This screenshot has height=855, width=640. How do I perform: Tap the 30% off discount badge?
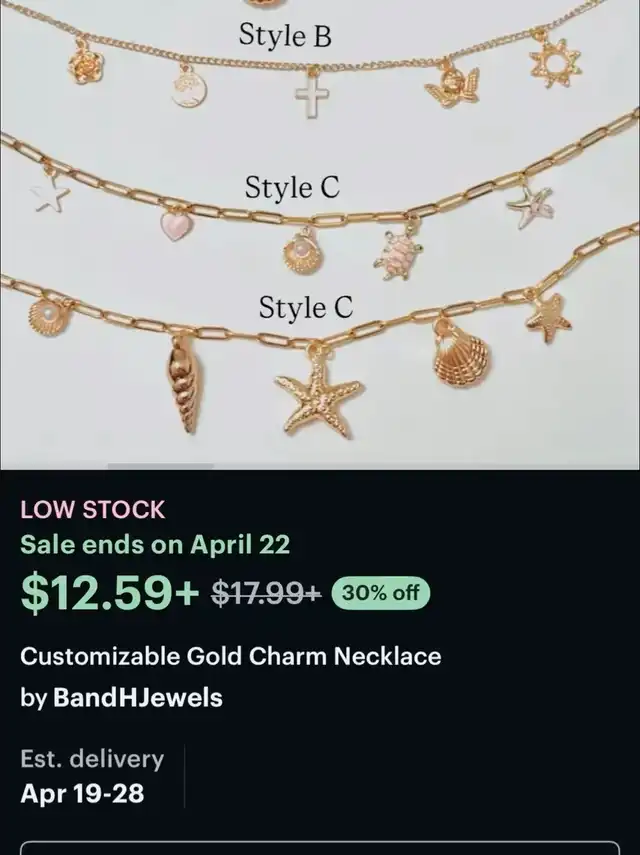(x=381, y=593)
